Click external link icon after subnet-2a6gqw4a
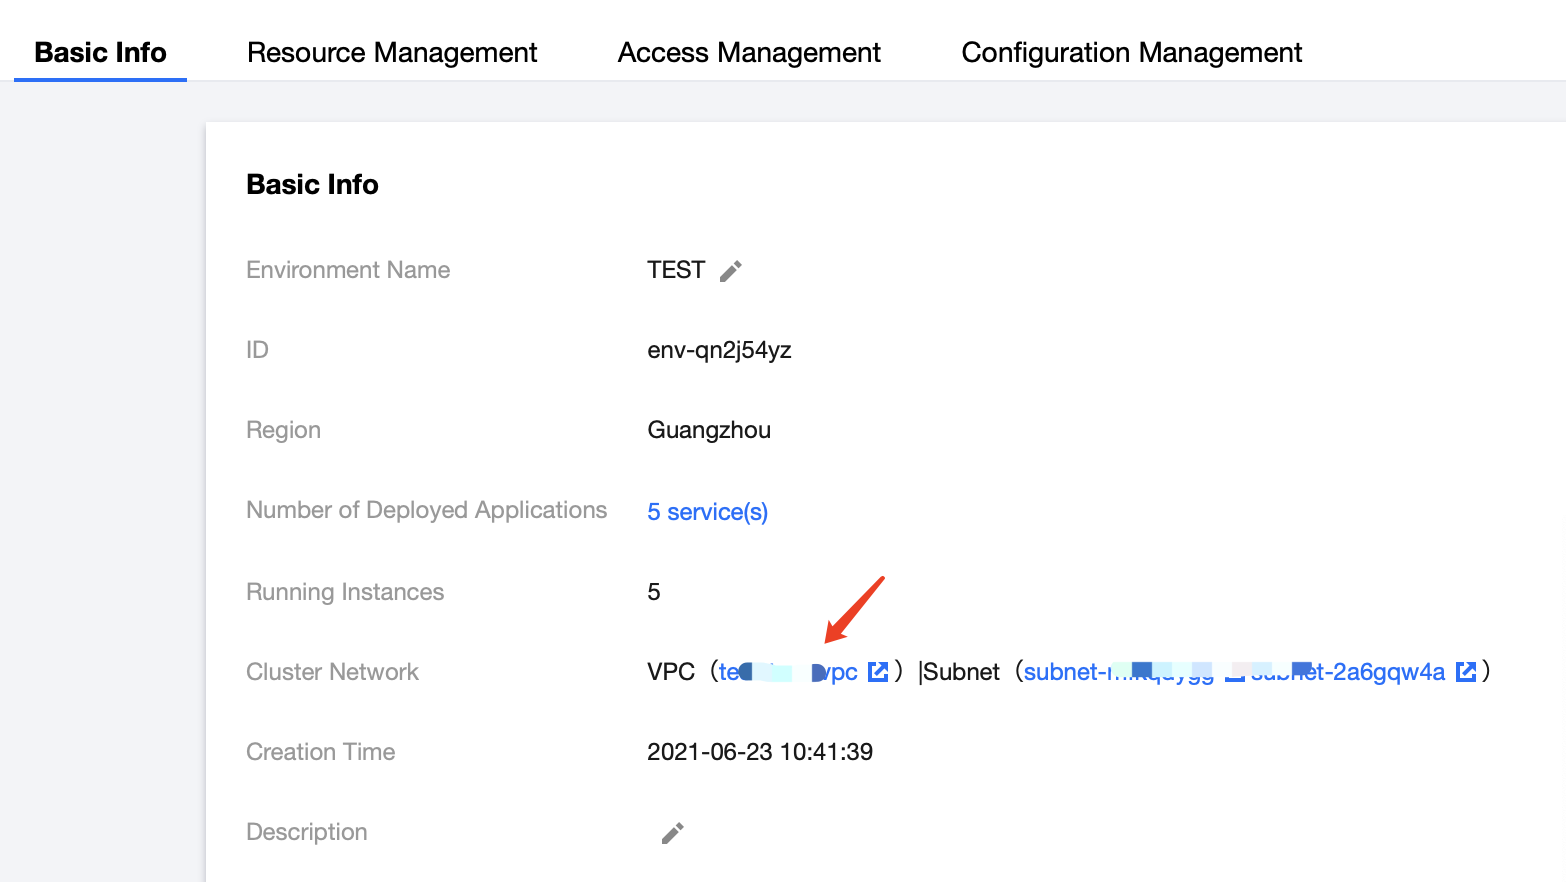Screen dimensions: 1566x882 point(1466,672)
